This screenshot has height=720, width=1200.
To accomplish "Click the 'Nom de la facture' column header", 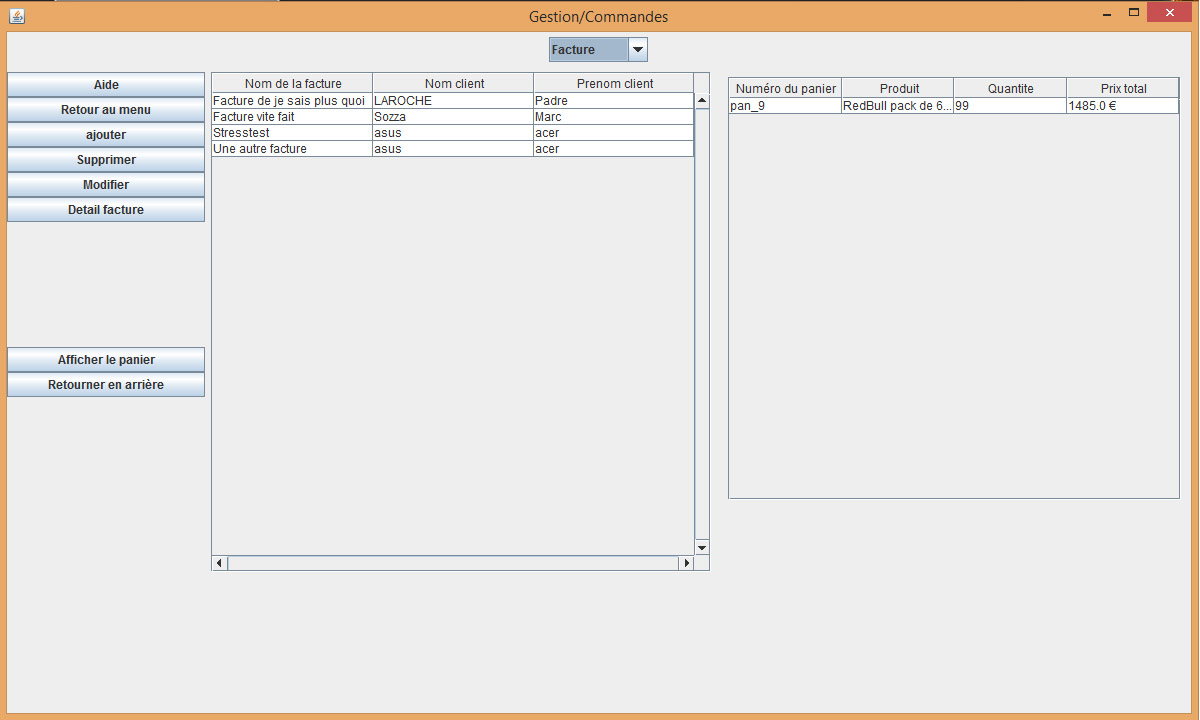I will click(292, 83).
